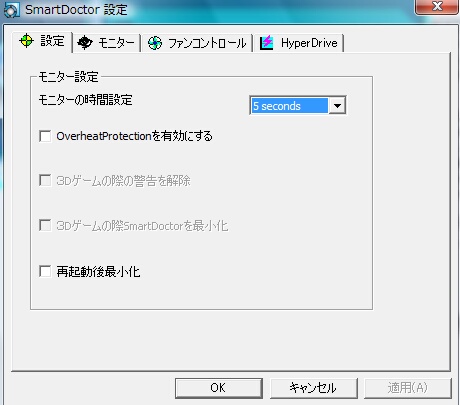Click the 適用(A) button
This screenshot has width=460, height=405.
[408, 388]
